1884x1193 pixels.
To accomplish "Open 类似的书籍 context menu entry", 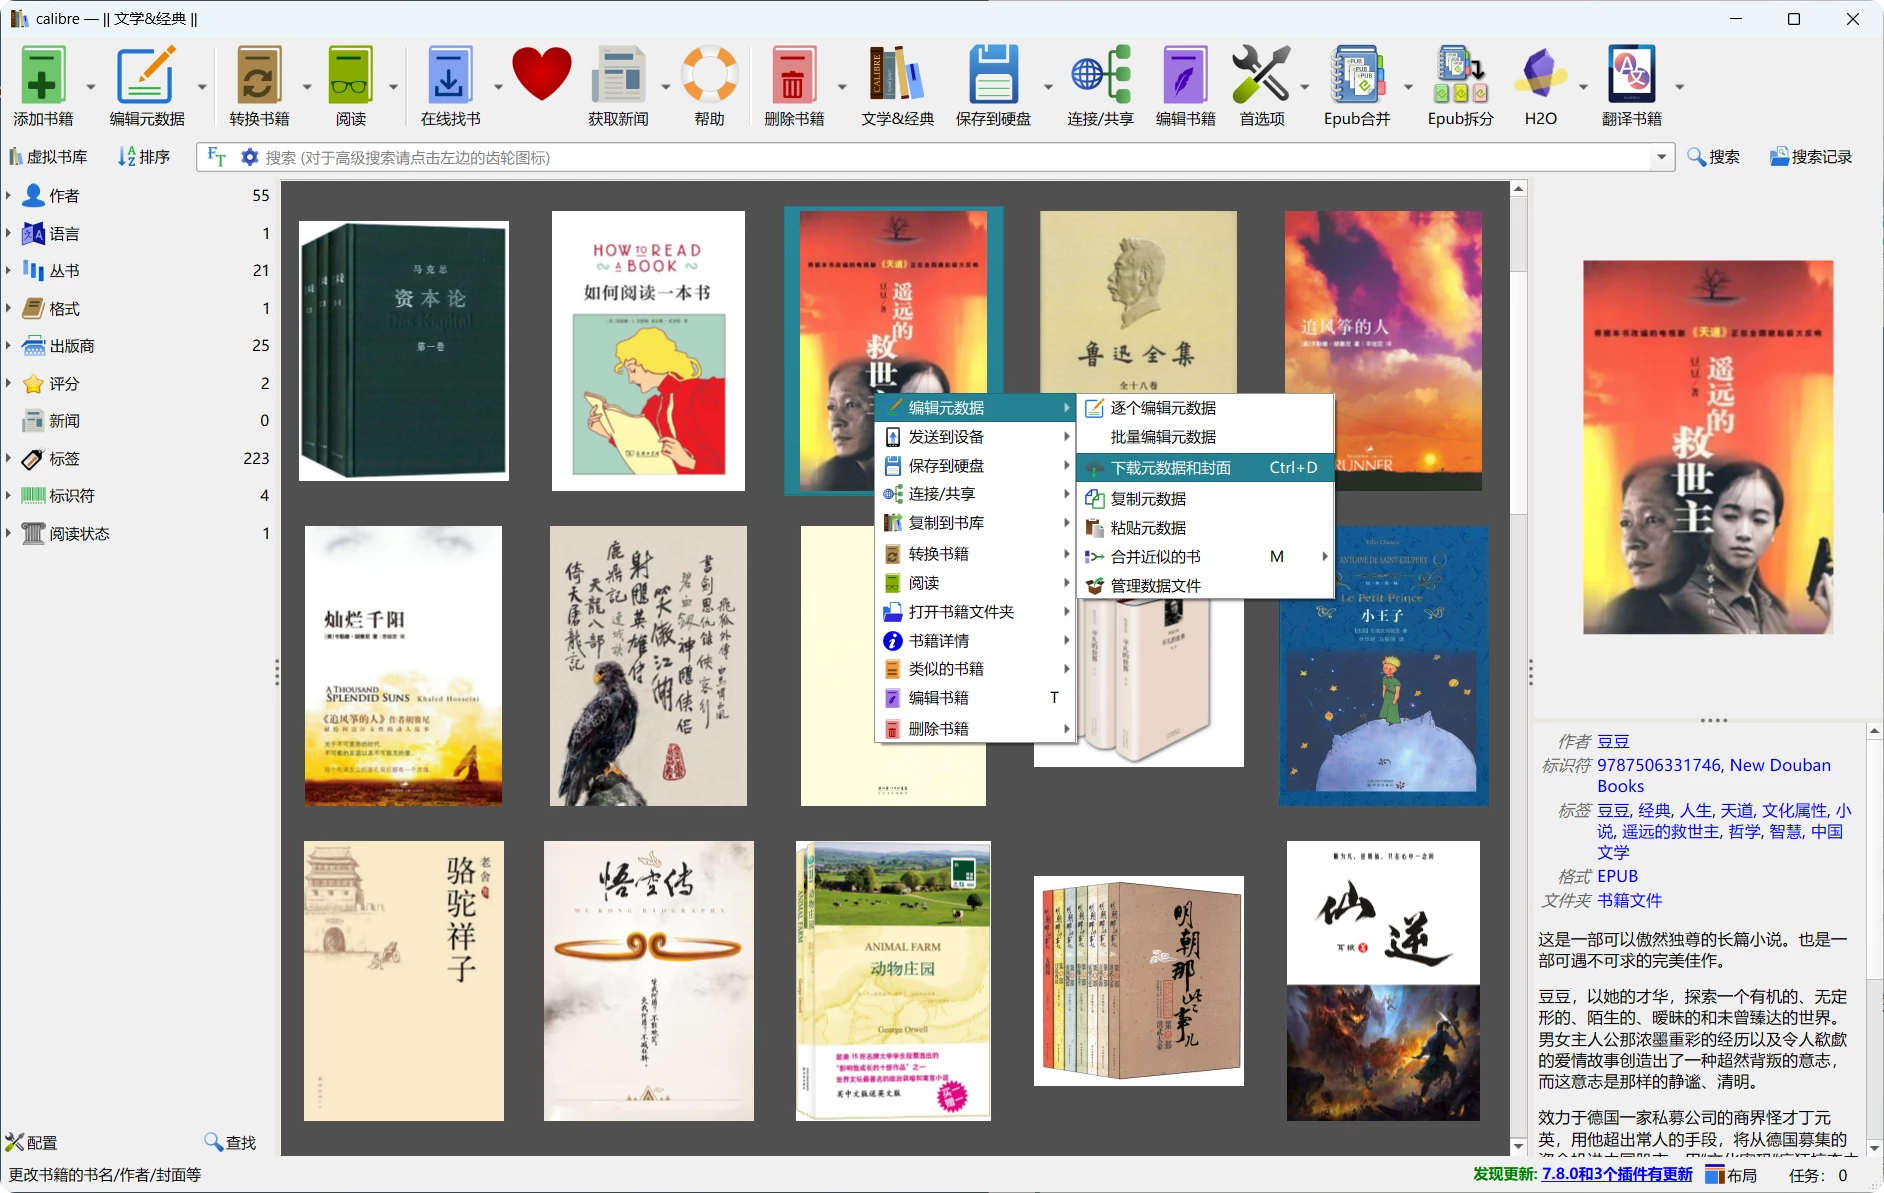I will pos(976,669).
